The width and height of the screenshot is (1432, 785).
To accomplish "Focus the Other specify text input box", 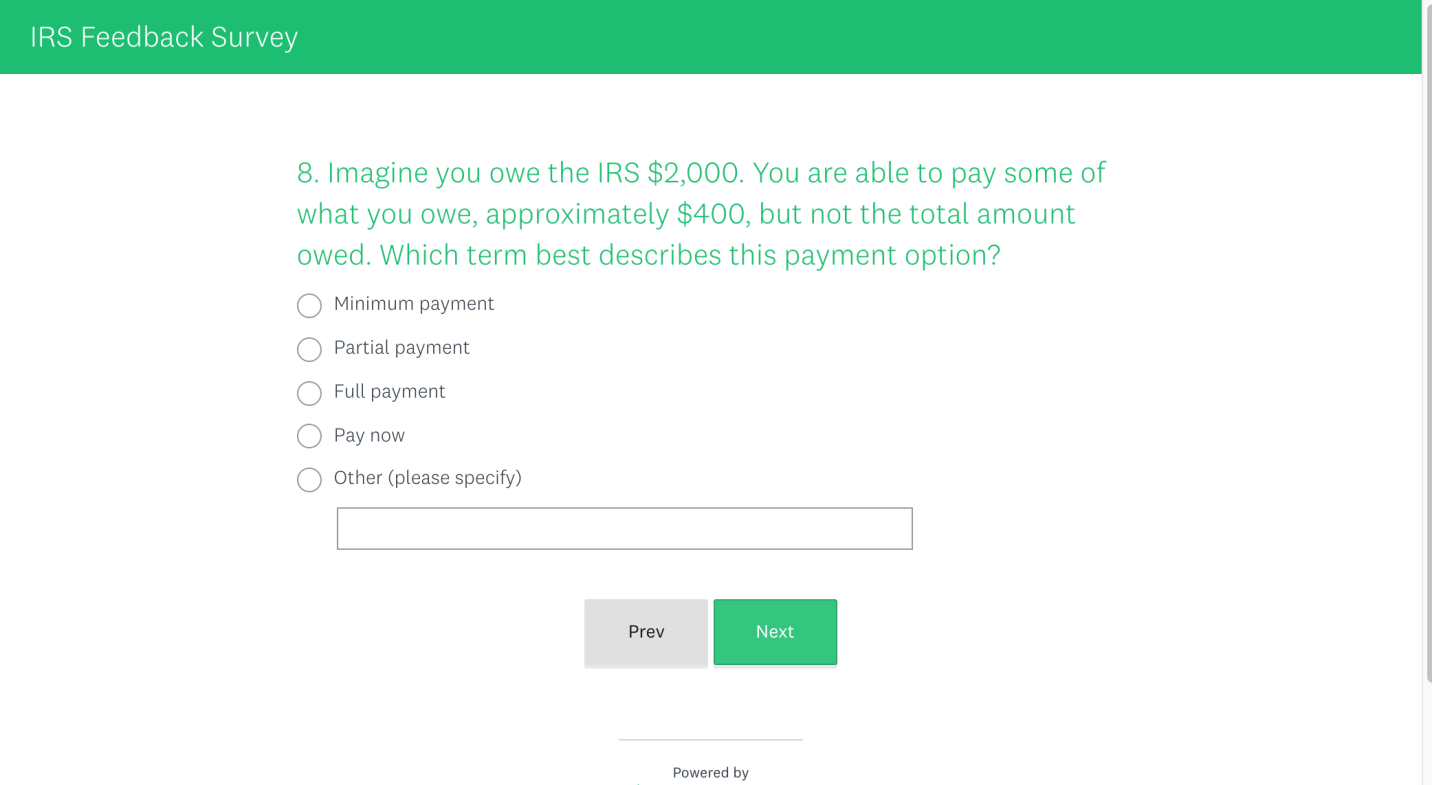I will click(624, 528).
